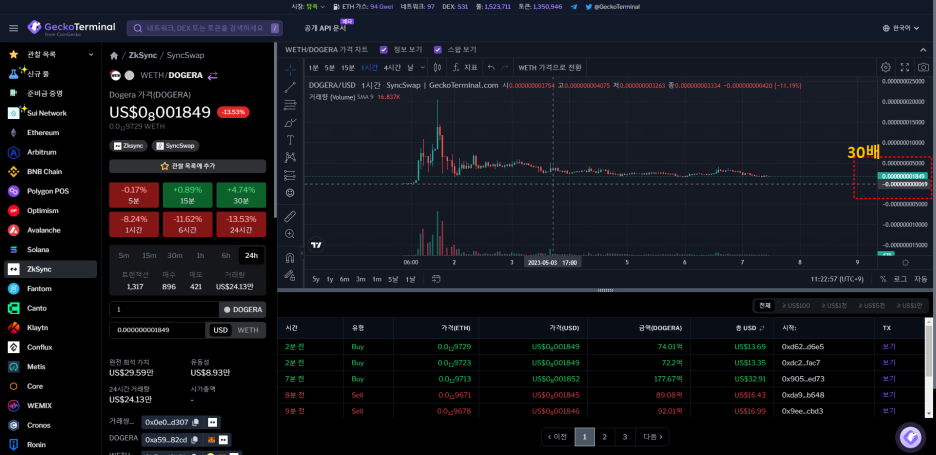Open the 공개 API 문서 link
The width and height of the screenshot is (936, 455).
325,28
